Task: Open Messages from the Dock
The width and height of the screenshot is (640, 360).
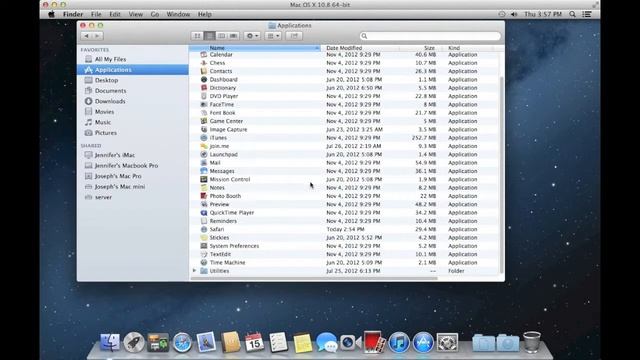Action: pyautogui.click(x=327, y=342)
